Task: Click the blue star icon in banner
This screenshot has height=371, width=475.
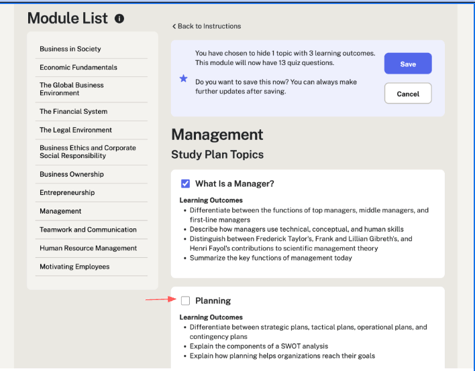Action: click(183, 79)
